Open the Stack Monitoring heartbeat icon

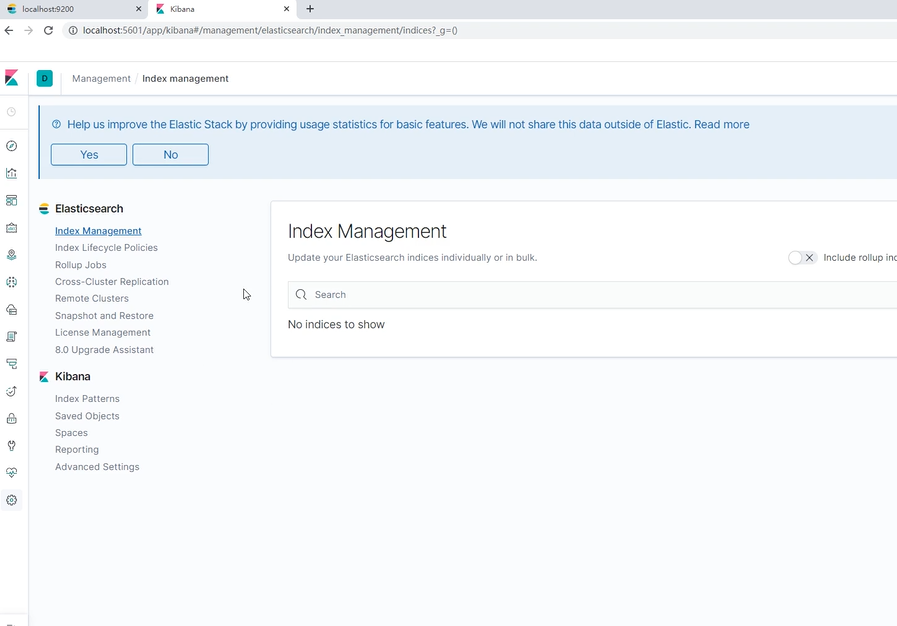(x=11, y=473)
